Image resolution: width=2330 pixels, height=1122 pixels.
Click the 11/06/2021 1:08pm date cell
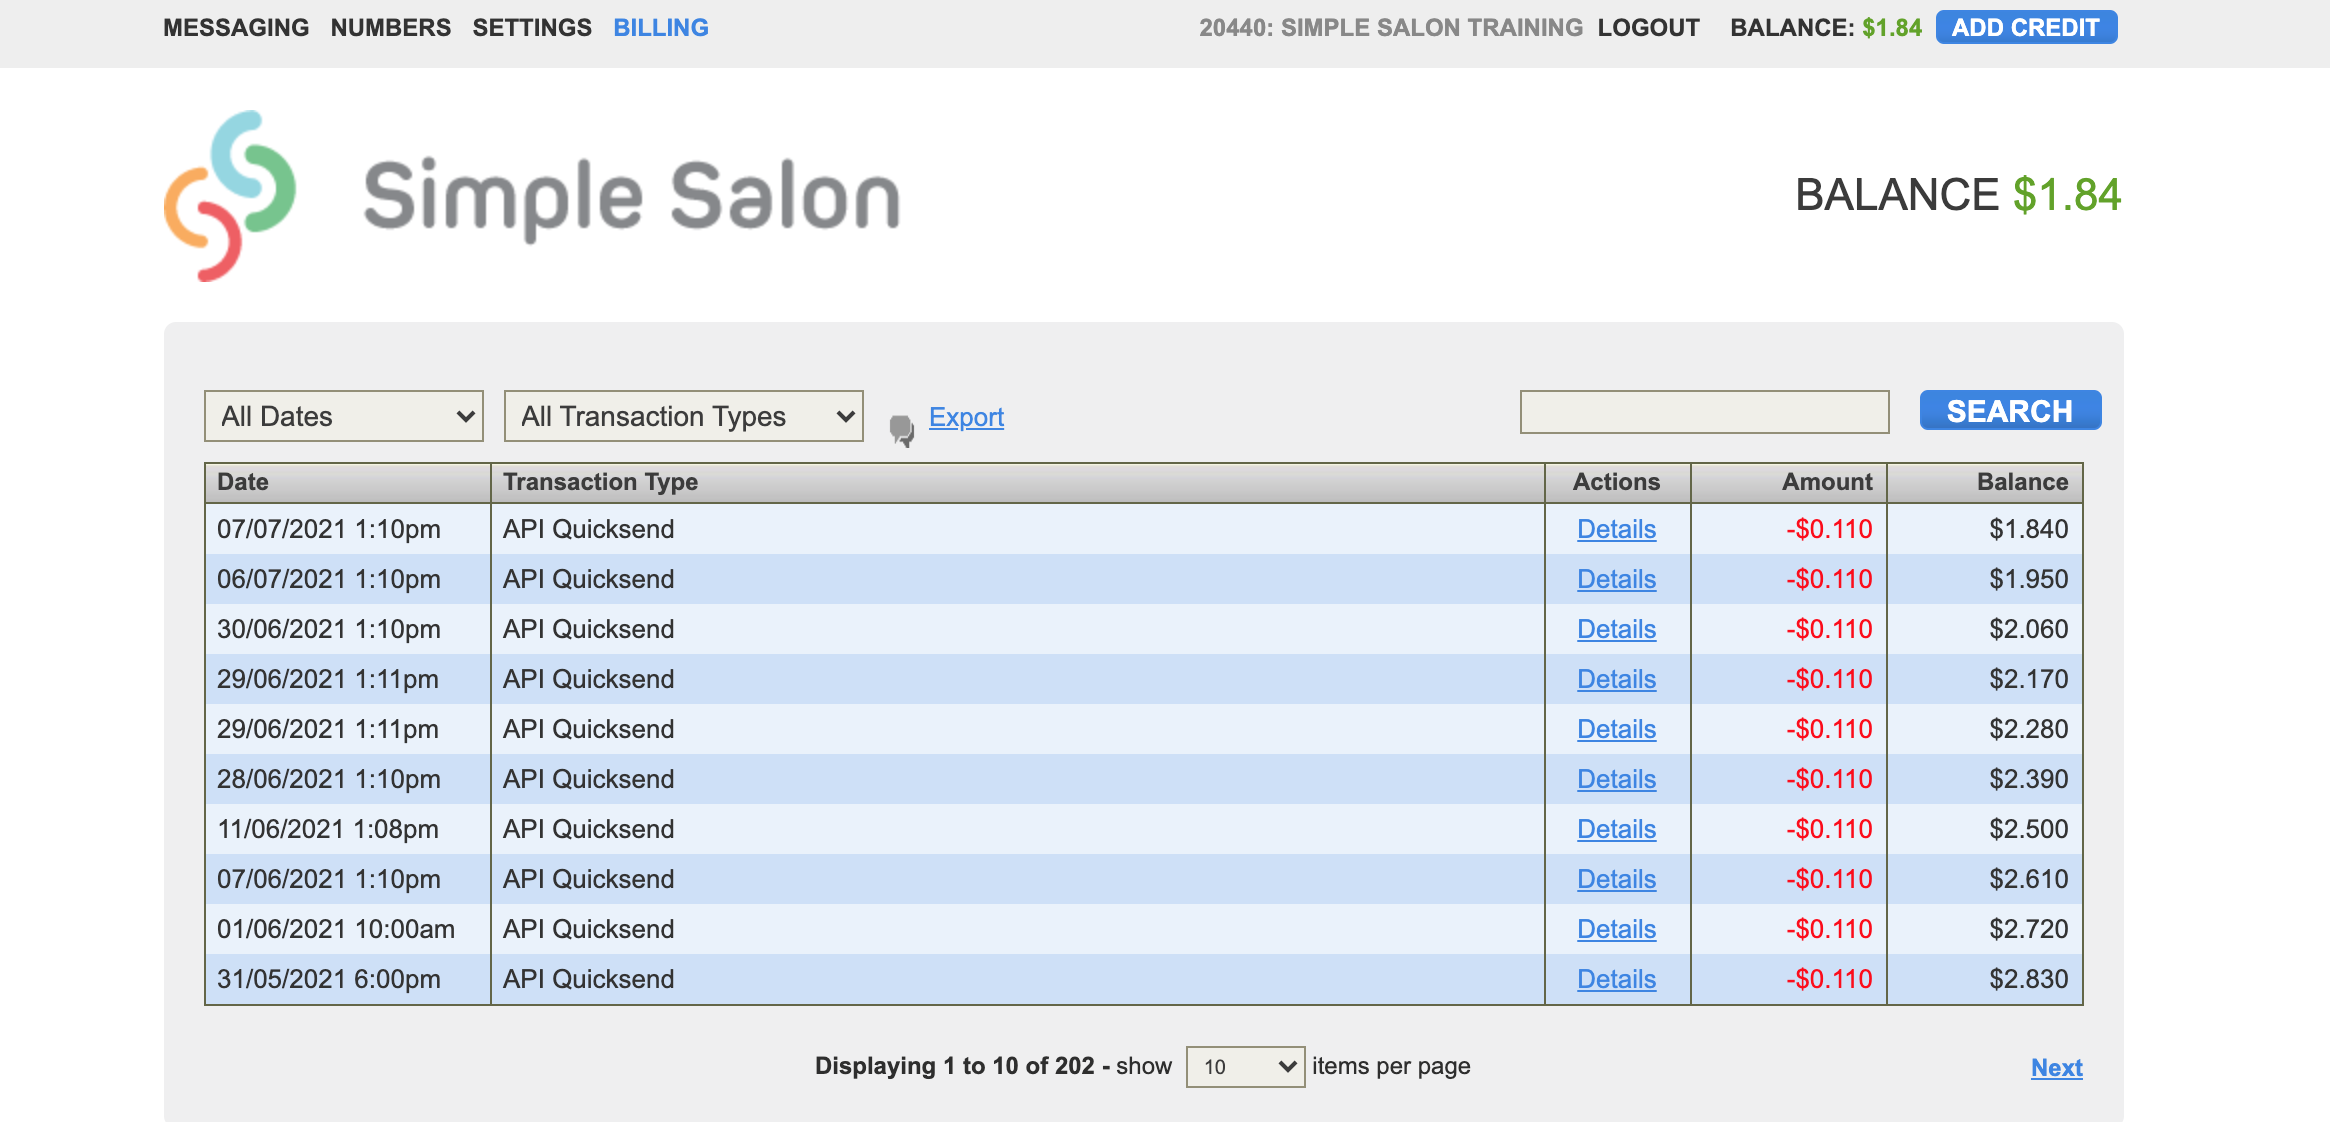click(348, 829)
